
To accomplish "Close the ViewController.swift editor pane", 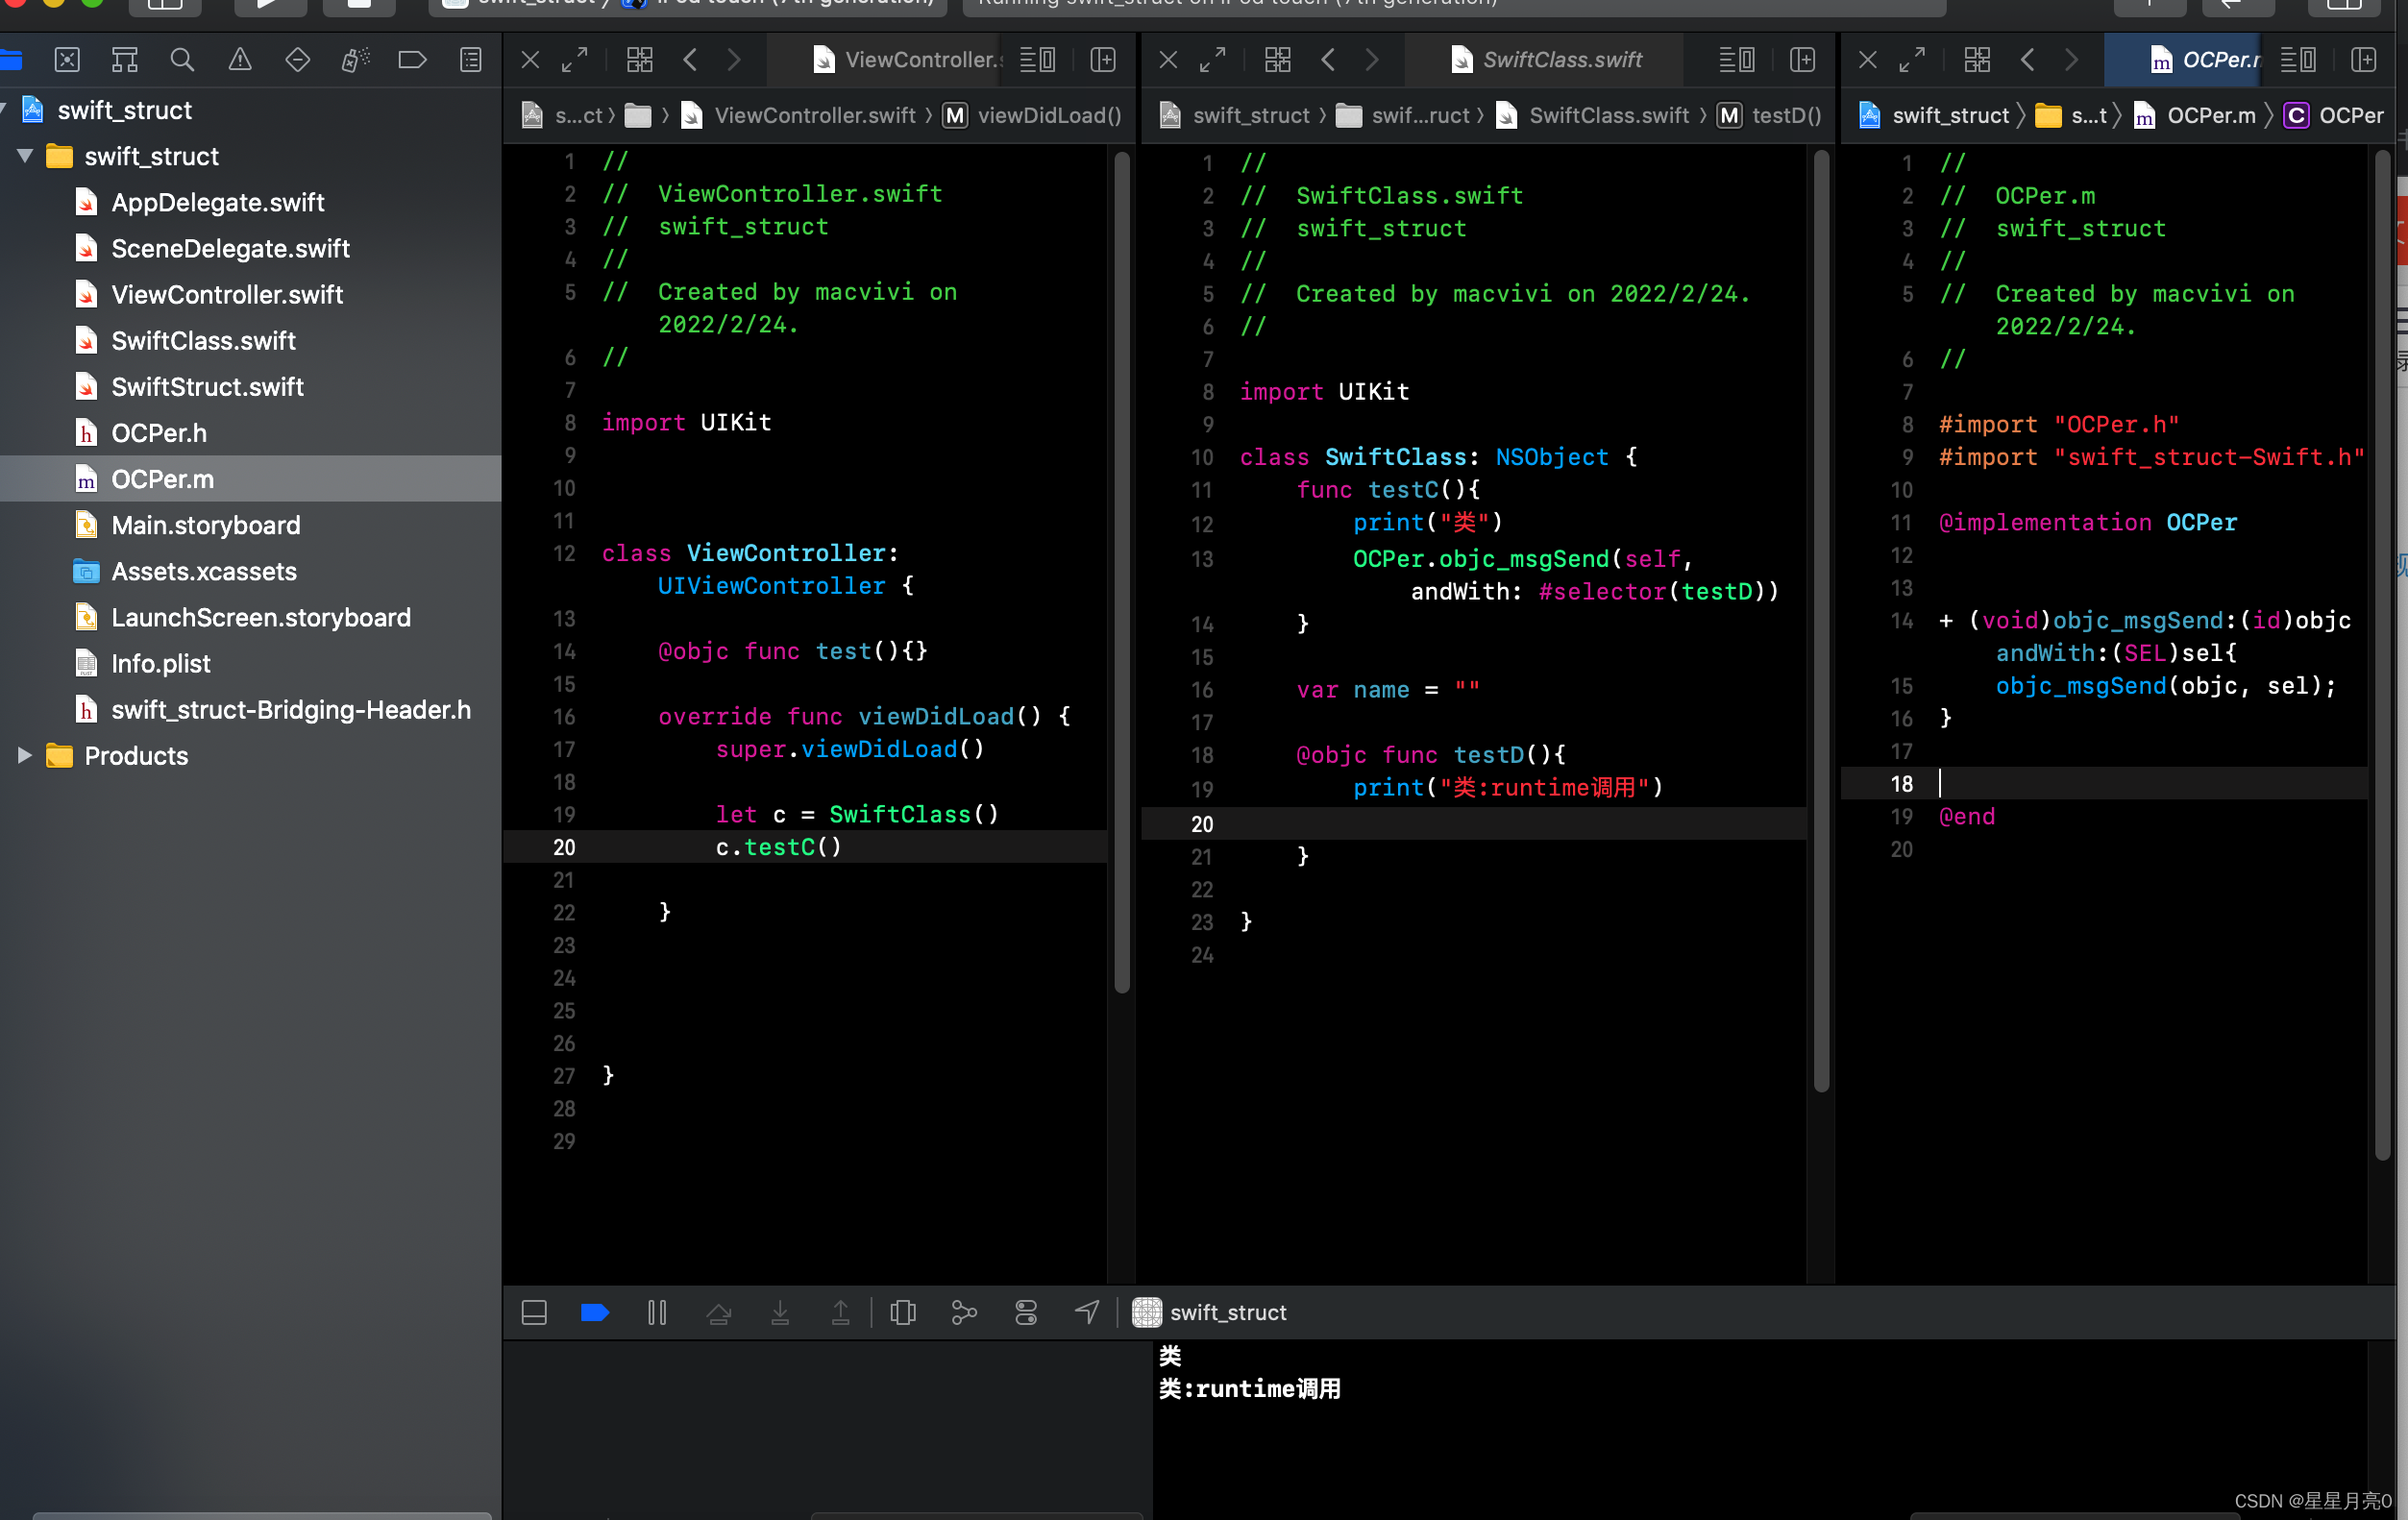I will (531, 60).
